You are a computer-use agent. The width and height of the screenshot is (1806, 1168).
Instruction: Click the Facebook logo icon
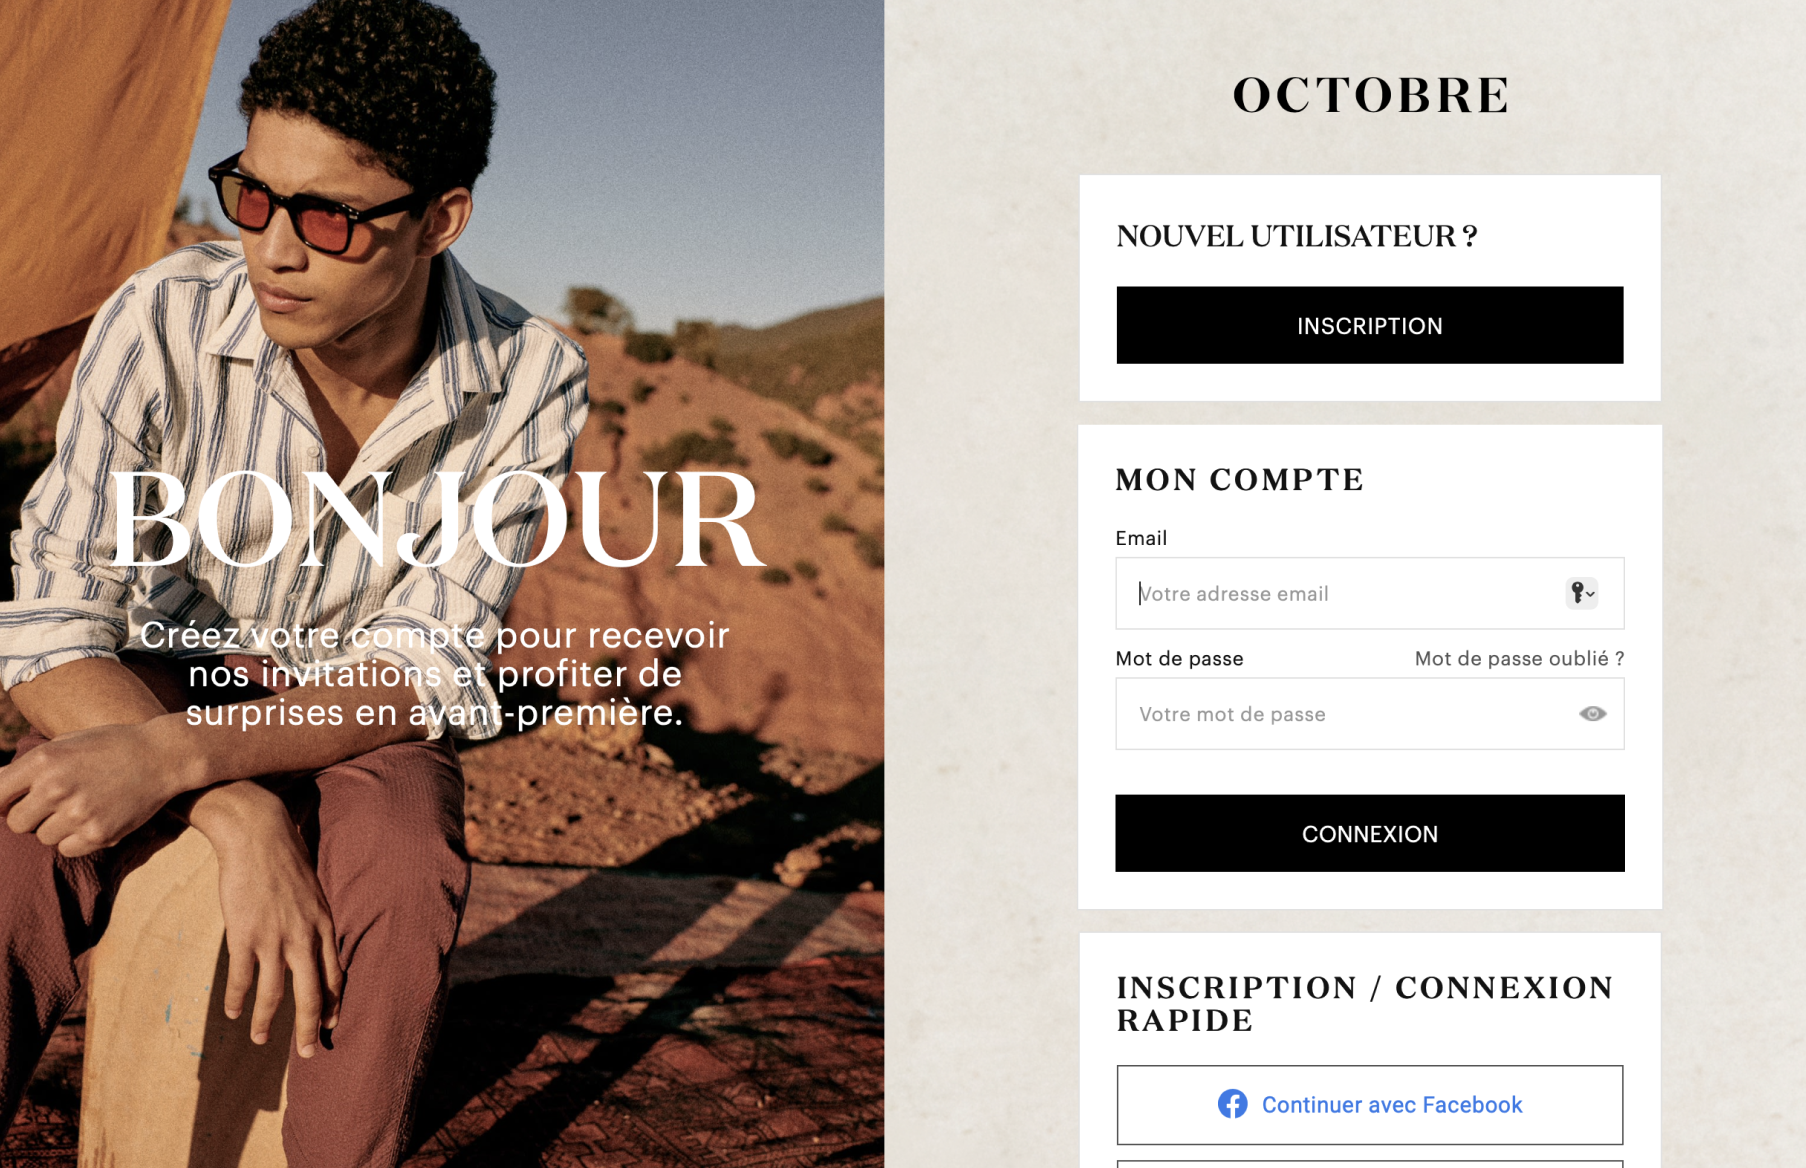tap(1232, 1104)
